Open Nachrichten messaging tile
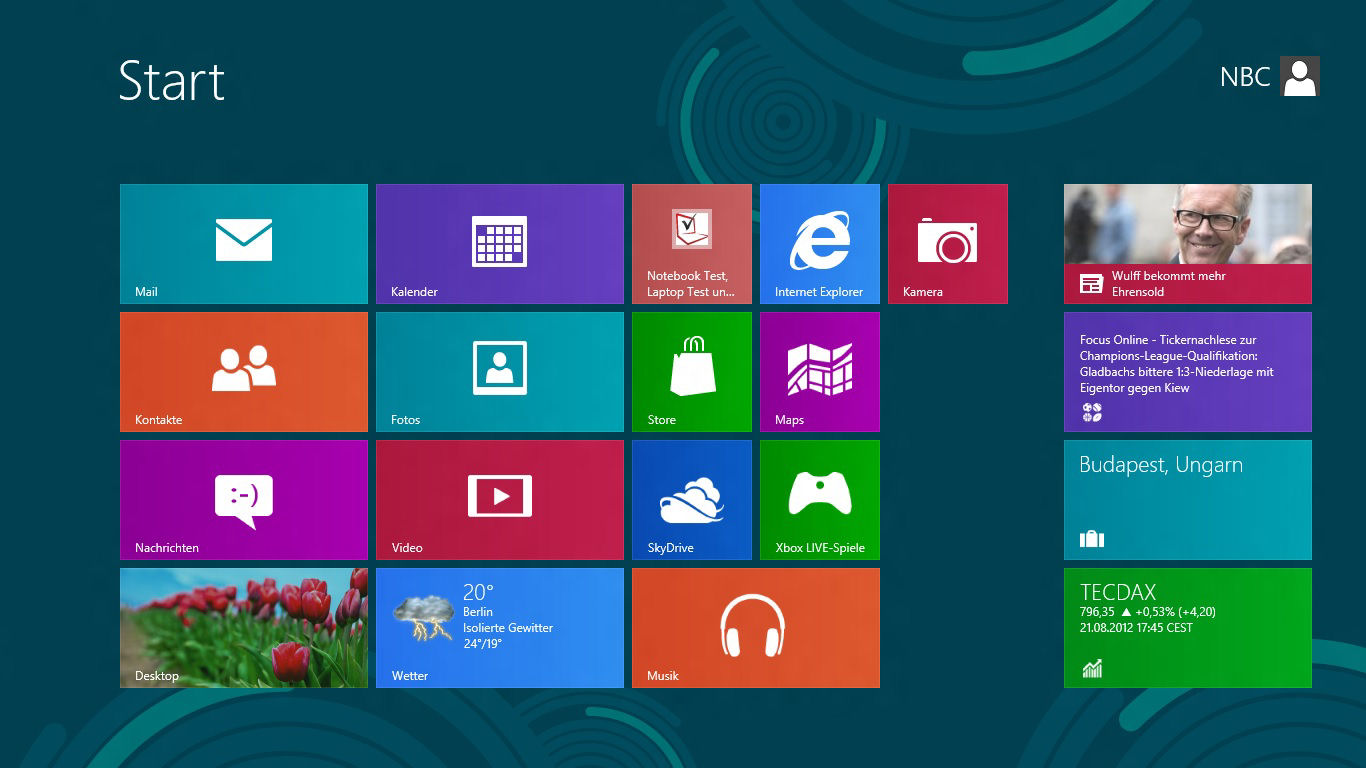The image size is (1366, 768). (243, 499)
